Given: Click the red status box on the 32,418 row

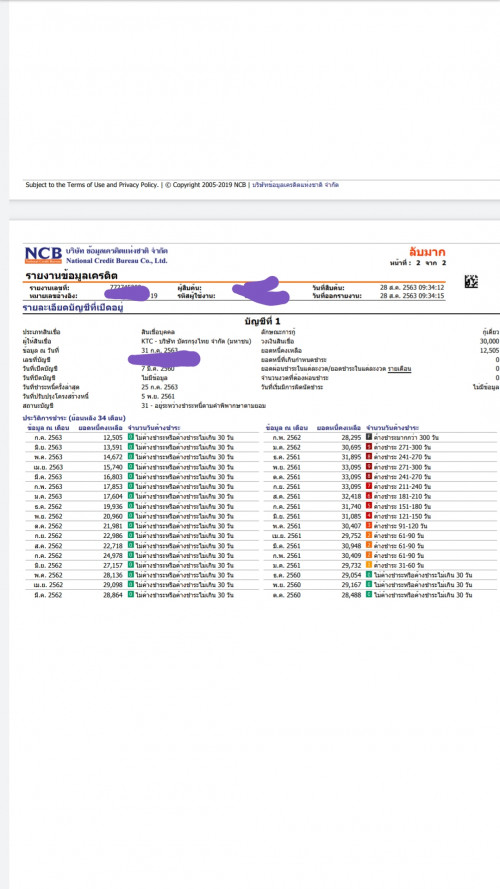Looking at the screenshot, I should [x=368, y=497].
